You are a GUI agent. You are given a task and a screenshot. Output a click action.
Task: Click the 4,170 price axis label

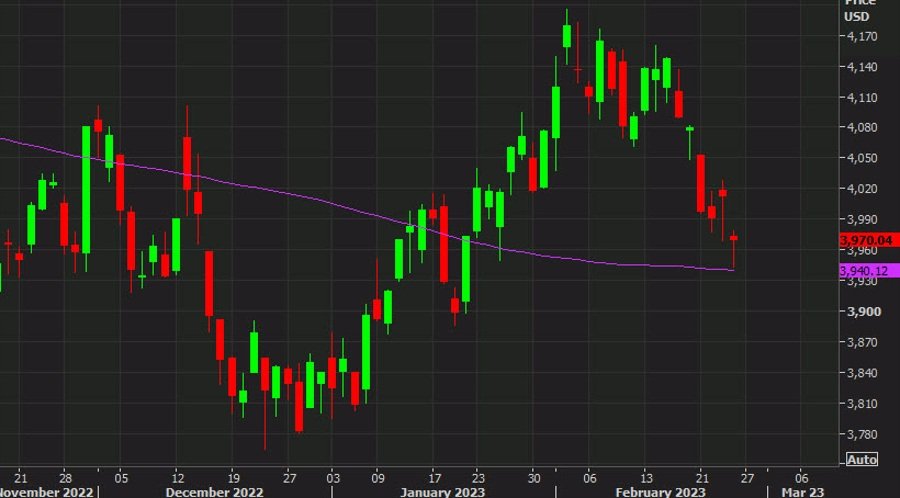[860, 37]
